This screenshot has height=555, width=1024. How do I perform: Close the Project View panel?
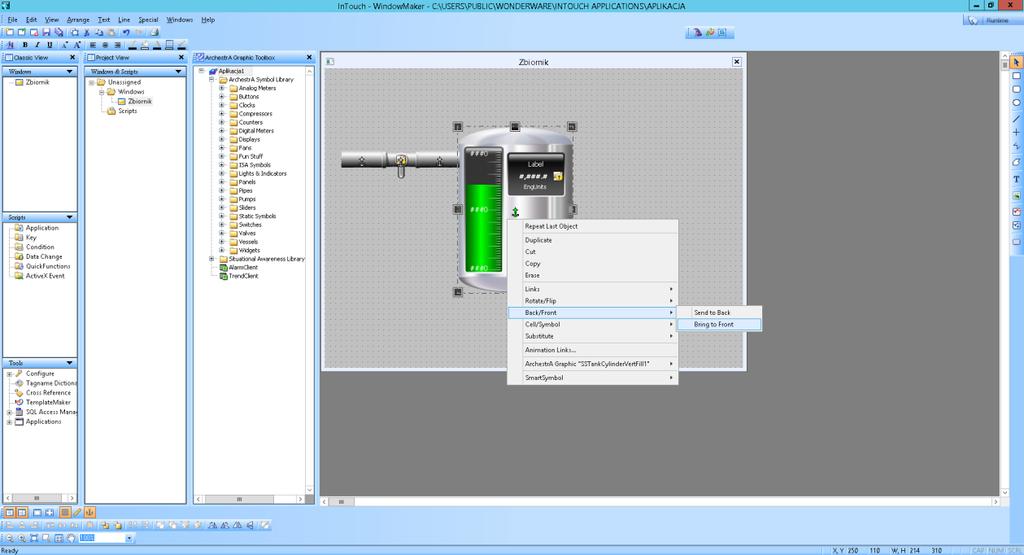click(x=182, y=57)
